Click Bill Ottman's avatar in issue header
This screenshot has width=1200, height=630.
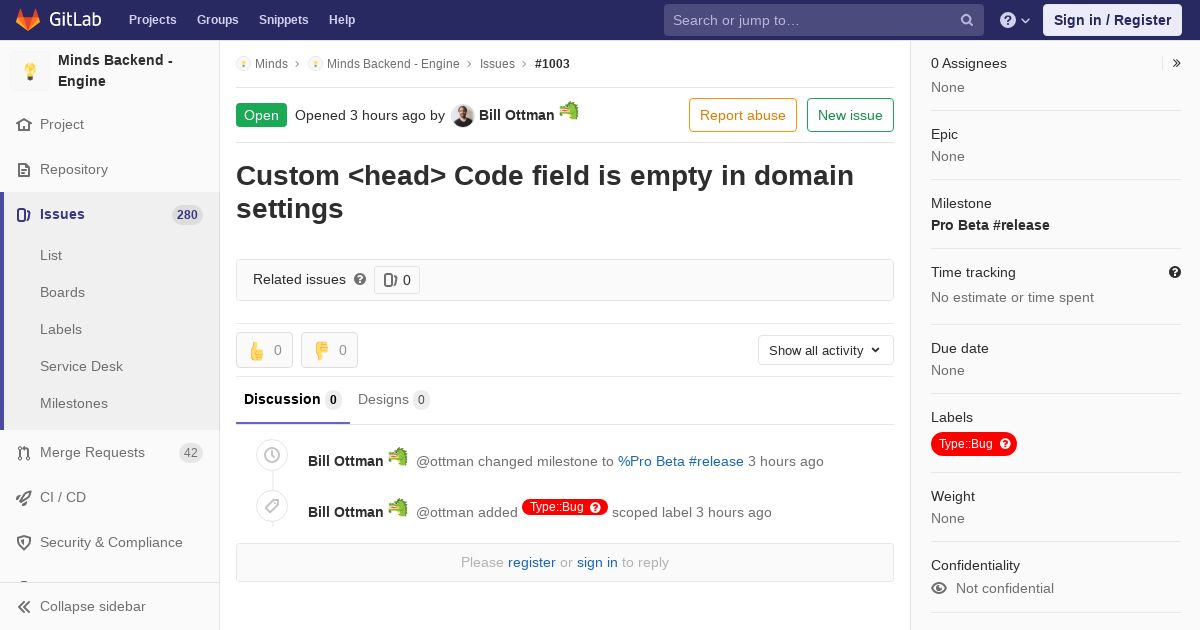(462, 115)
